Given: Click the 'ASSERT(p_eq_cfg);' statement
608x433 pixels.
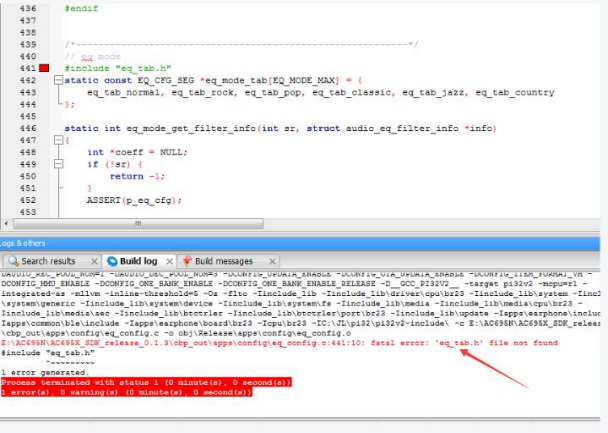Looking at the screenshot, I should 134,200.
